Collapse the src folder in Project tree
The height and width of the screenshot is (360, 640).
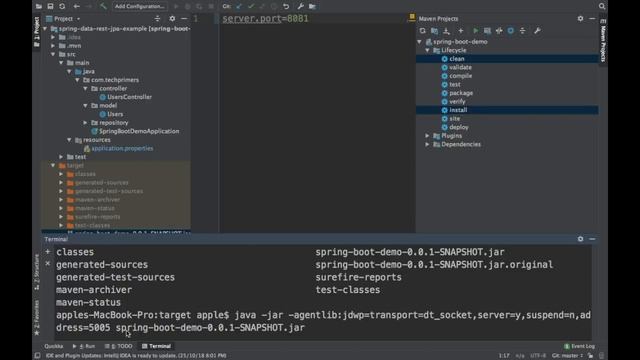click(x=53, y=54)
